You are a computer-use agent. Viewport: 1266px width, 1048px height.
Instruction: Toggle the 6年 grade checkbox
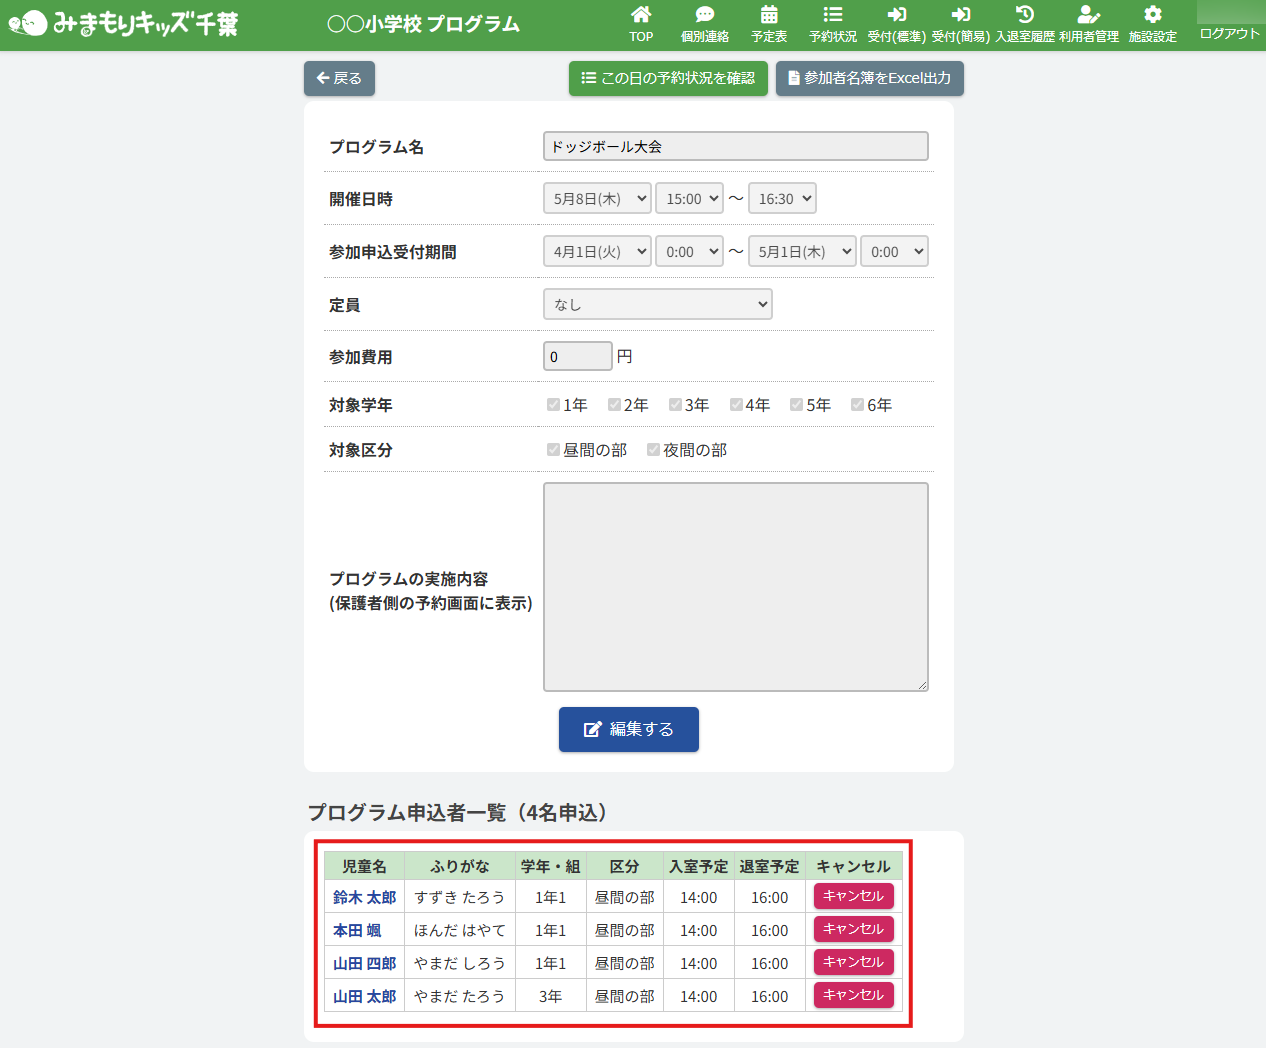point(857,405)
